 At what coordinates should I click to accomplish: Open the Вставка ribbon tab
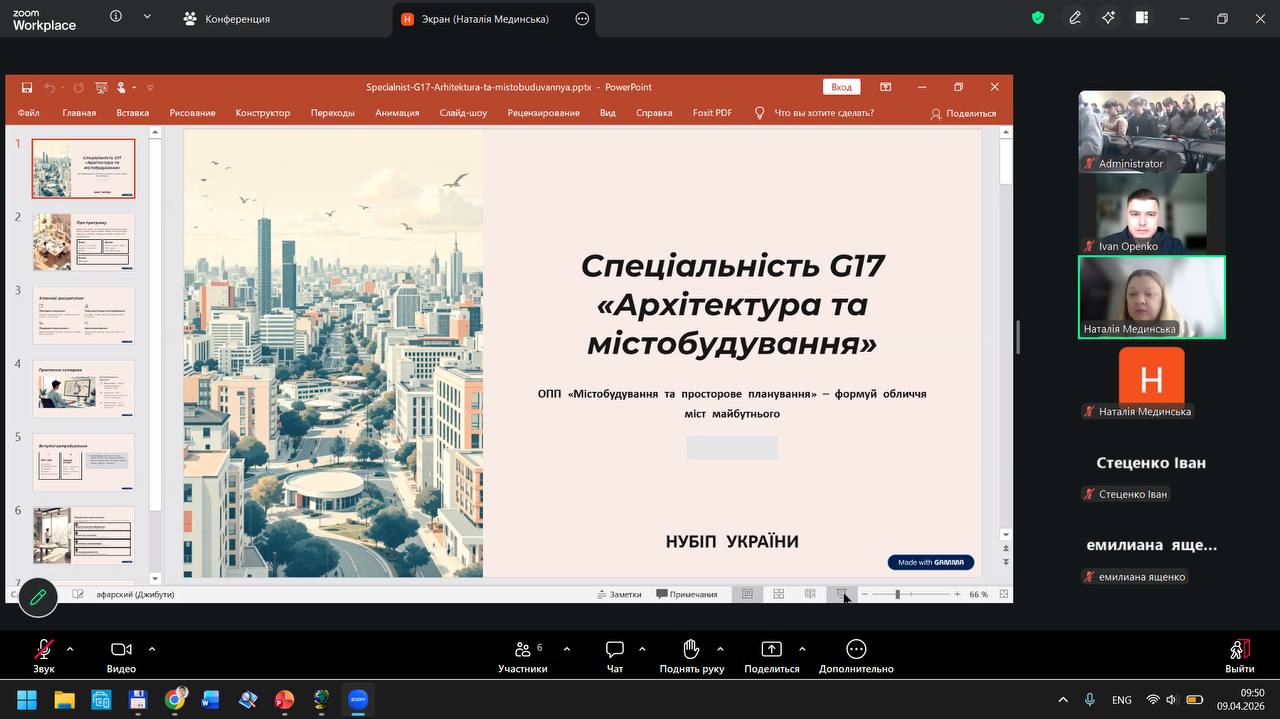click(133, 113)
